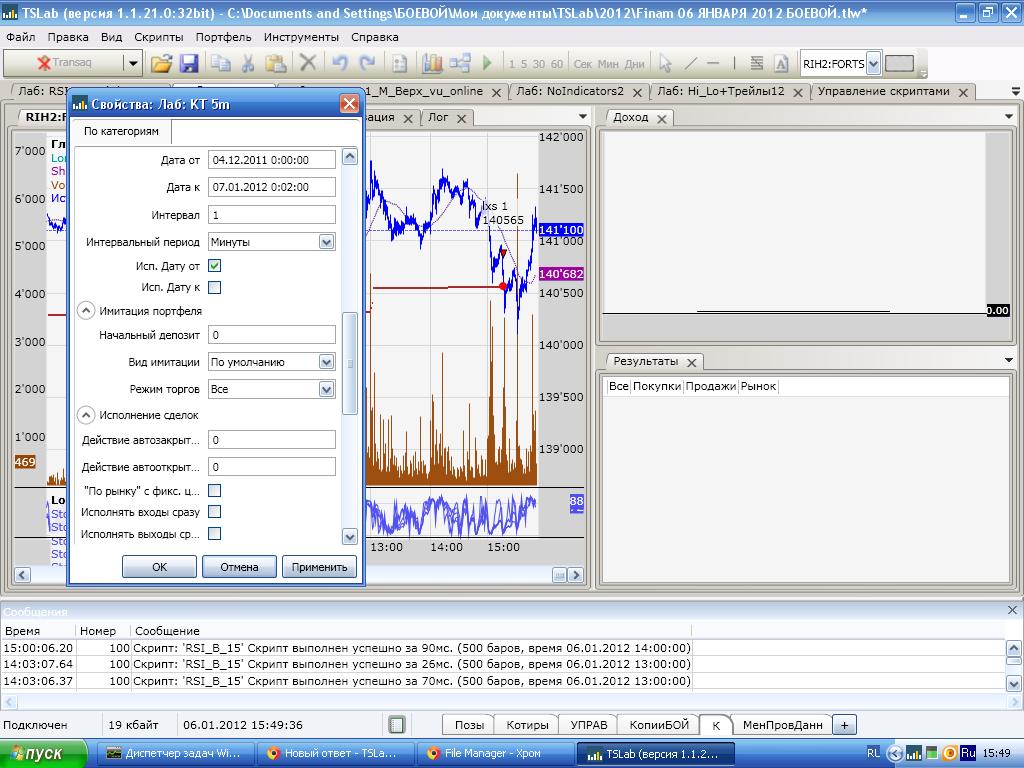
Task: Click the 'Начальный депозит' input field
Action: click(x=272, y=336)
